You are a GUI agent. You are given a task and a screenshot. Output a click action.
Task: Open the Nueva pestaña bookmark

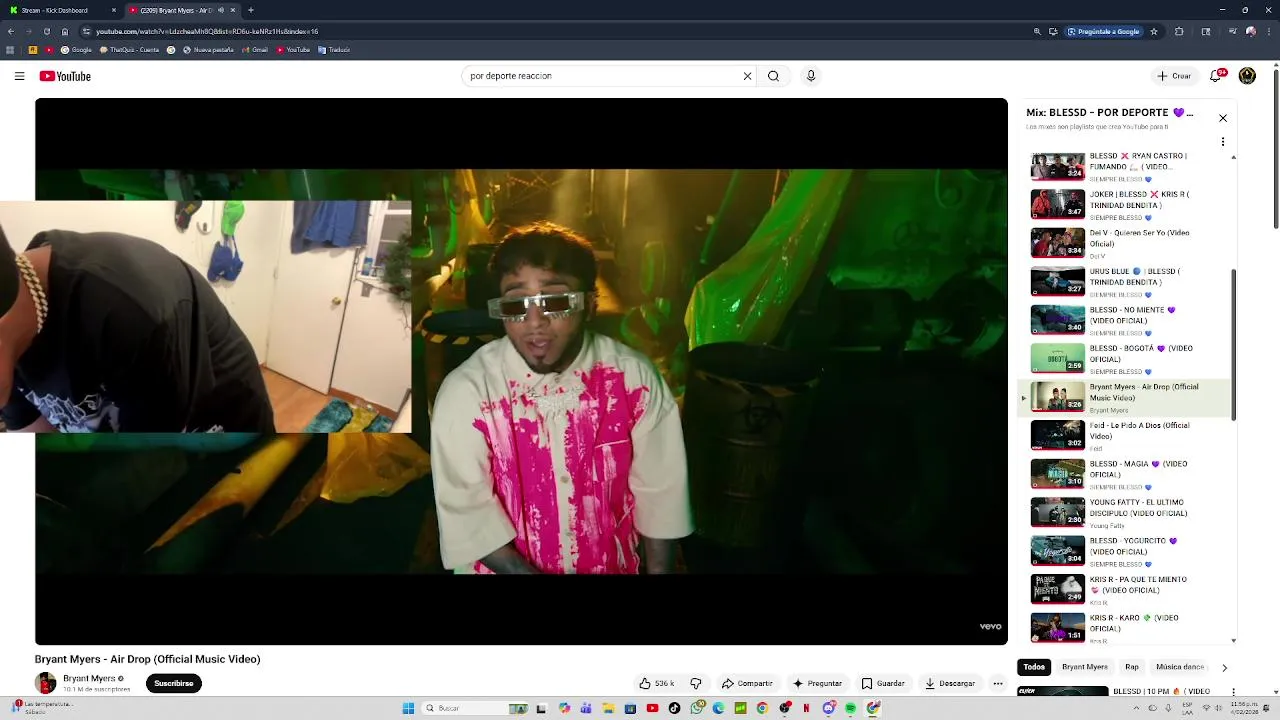tap(206, 49)
